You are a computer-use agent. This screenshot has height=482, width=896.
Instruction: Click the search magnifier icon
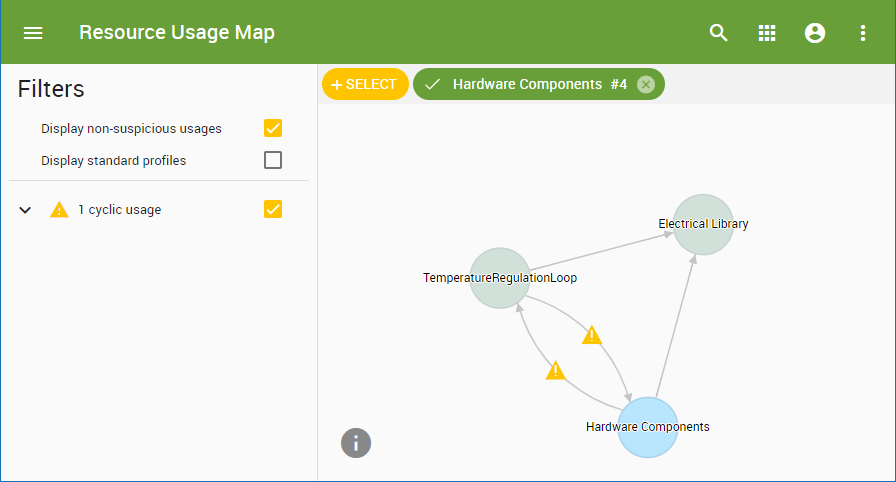point(718,33)
